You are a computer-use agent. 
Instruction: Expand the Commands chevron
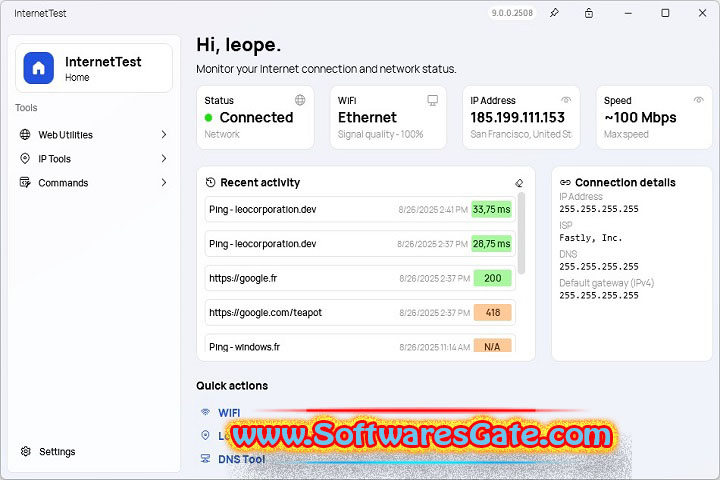164,182
